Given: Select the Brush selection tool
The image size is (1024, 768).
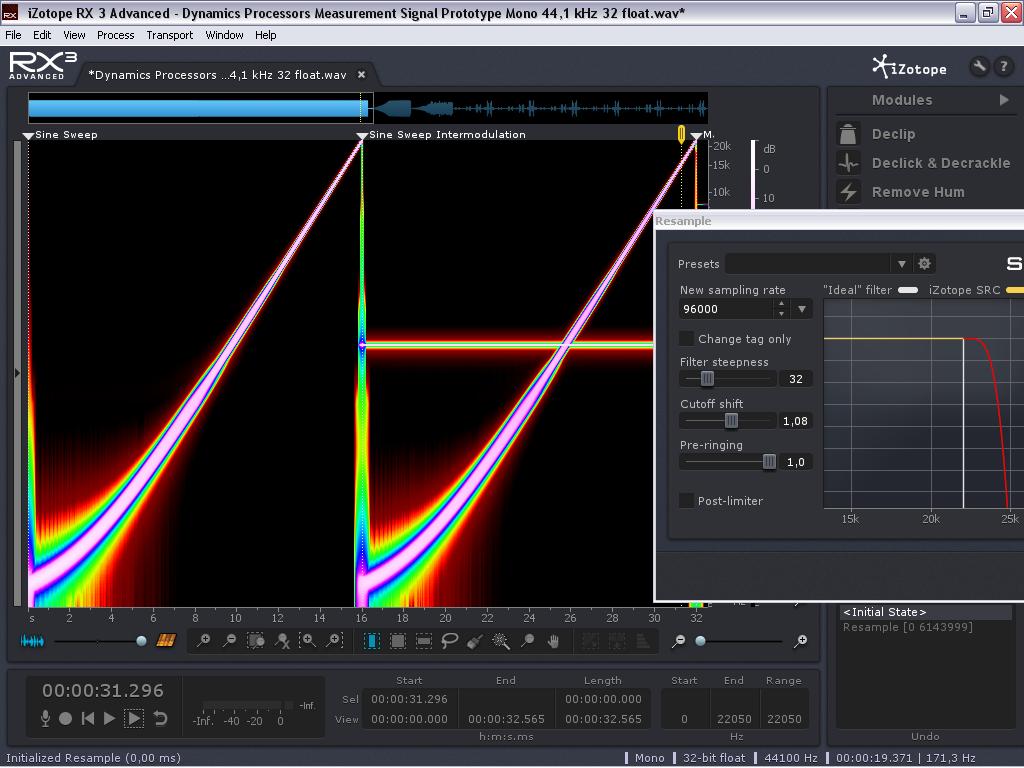Looking at the screenshot, I should click(x=475, y=641).
